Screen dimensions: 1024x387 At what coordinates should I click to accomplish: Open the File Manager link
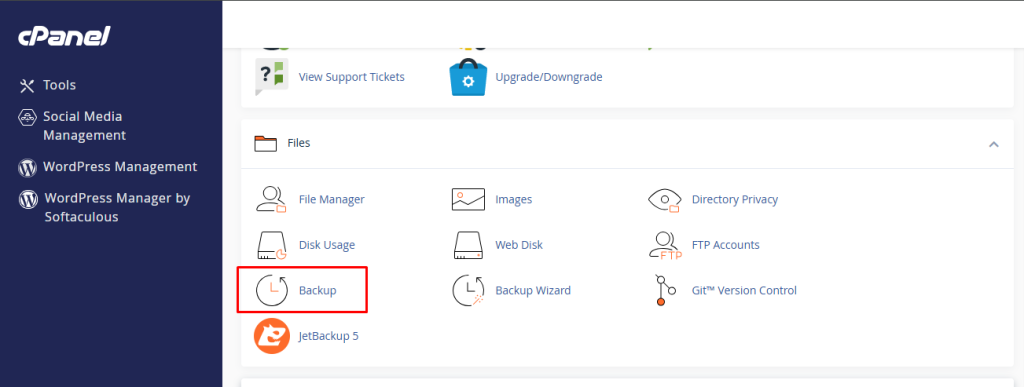332,199
